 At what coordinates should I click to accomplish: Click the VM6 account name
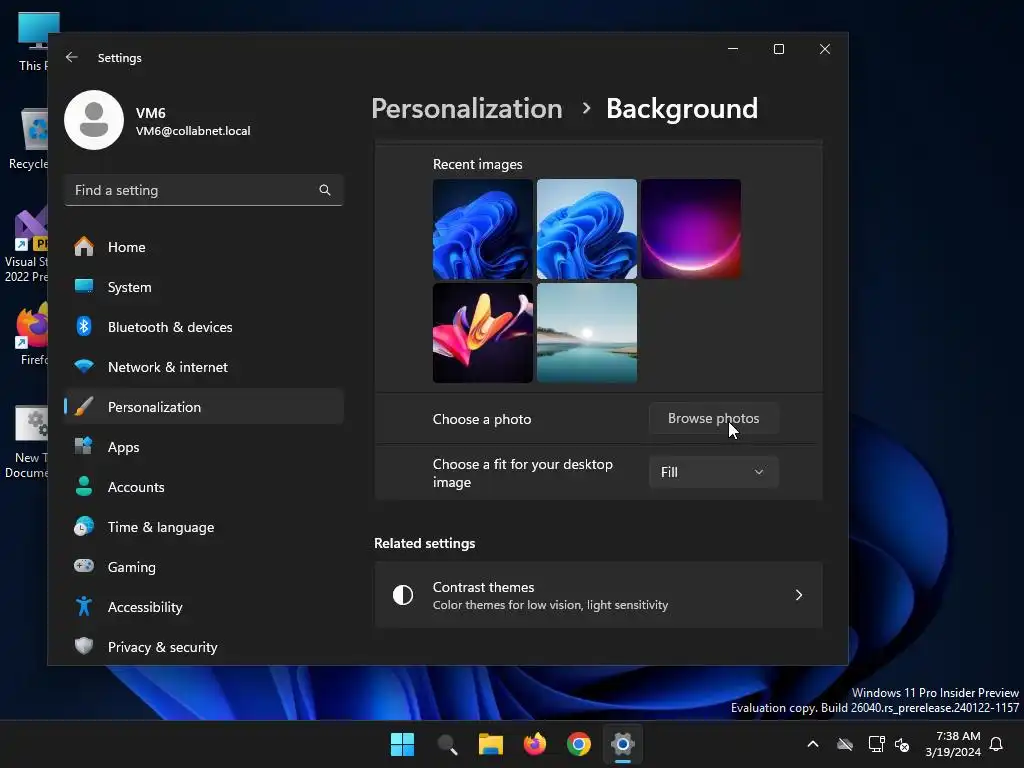(151, 113)
